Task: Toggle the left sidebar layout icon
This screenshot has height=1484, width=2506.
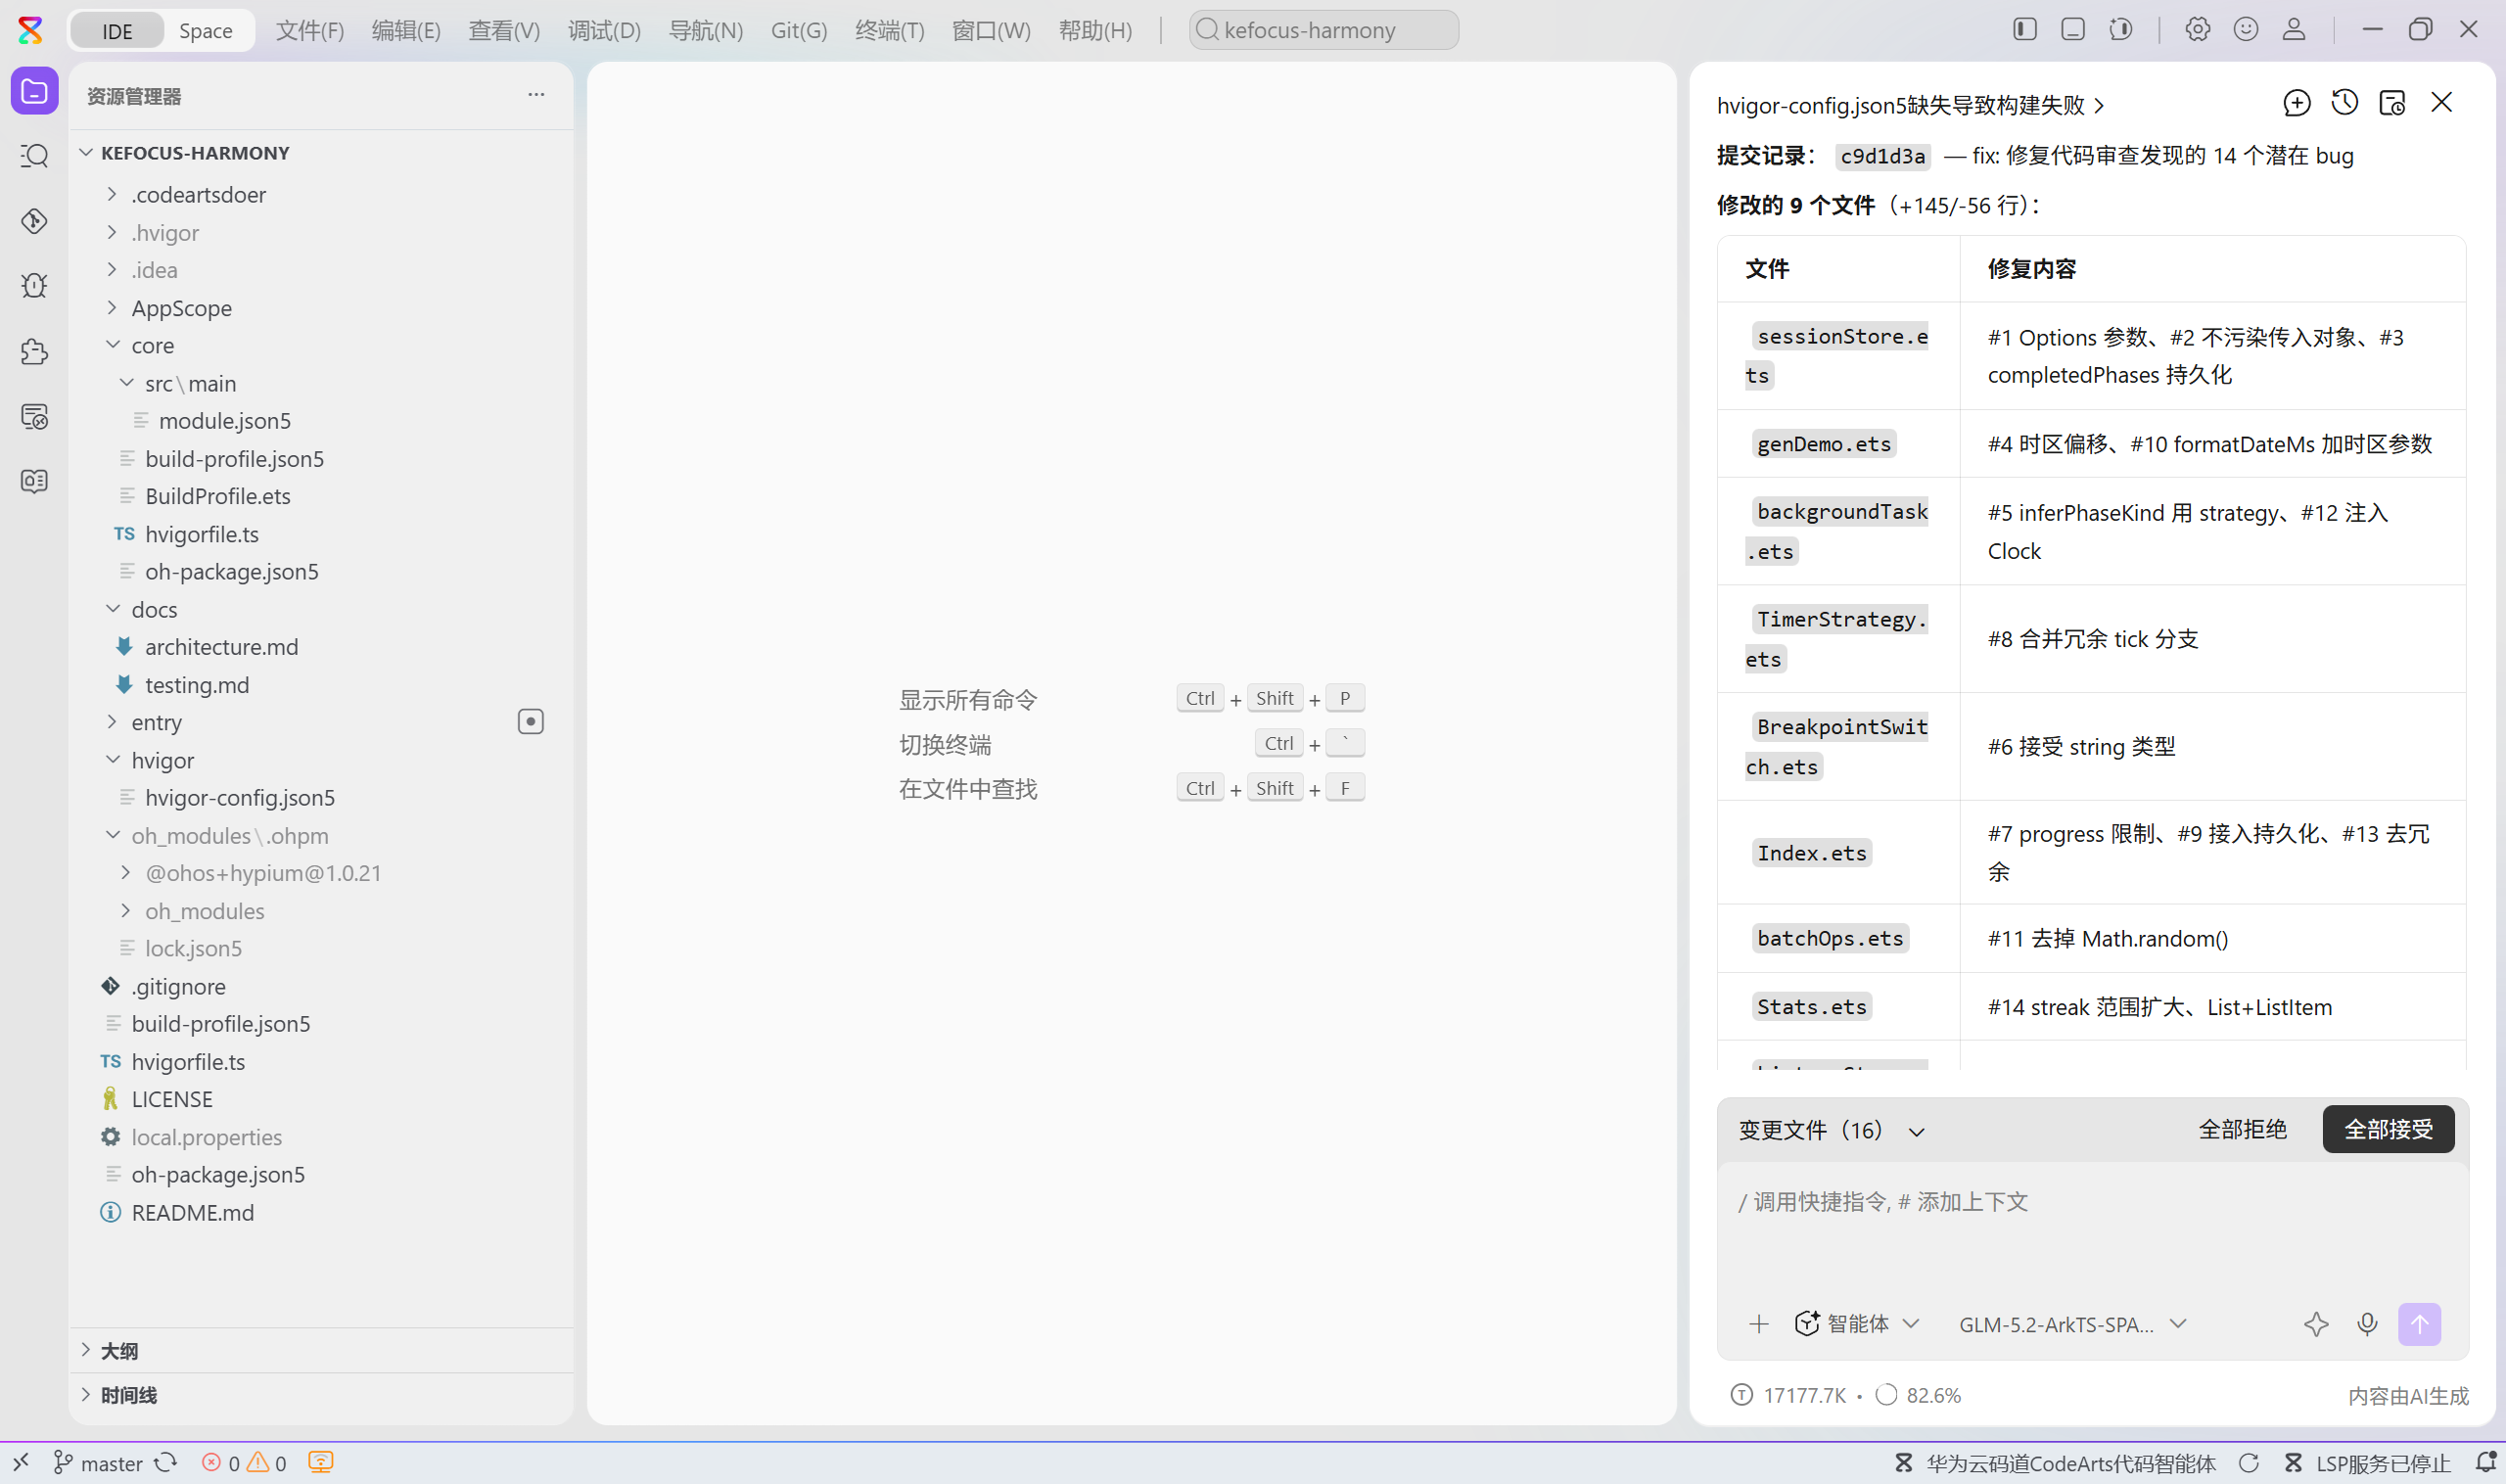Action: [2025, 29]
